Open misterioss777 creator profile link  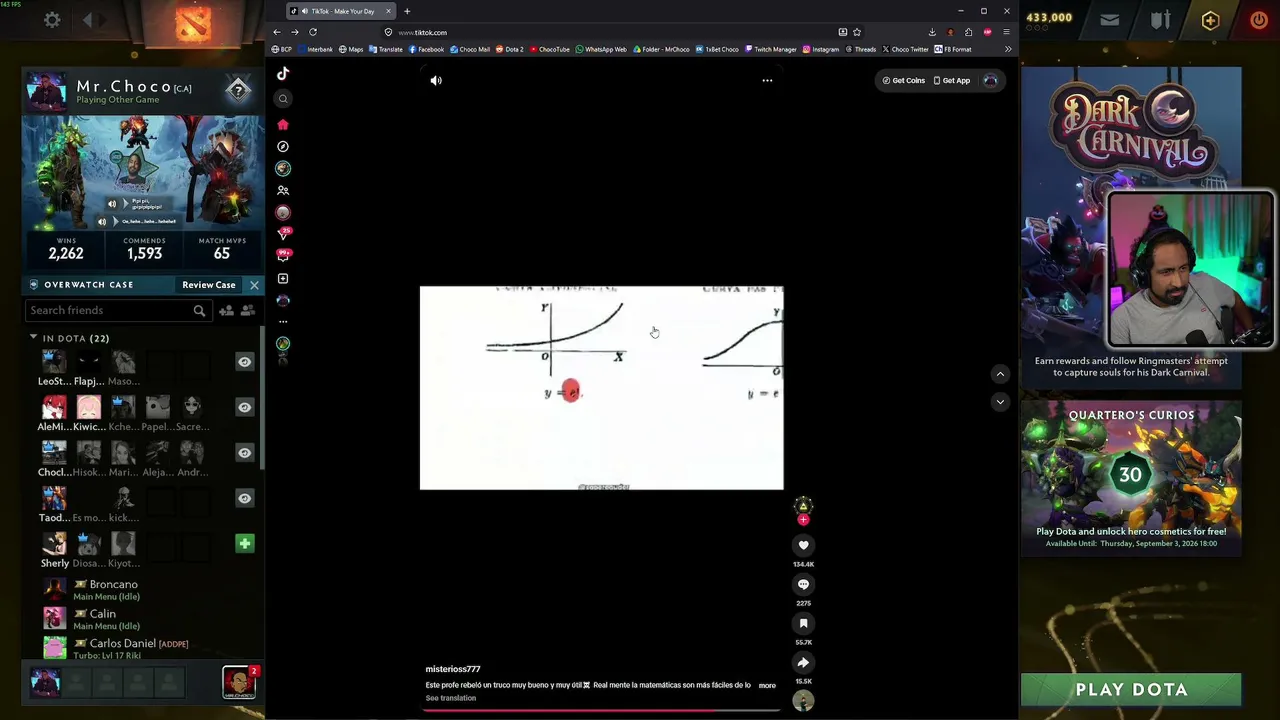pyautogui.click(x=453, y=669)
